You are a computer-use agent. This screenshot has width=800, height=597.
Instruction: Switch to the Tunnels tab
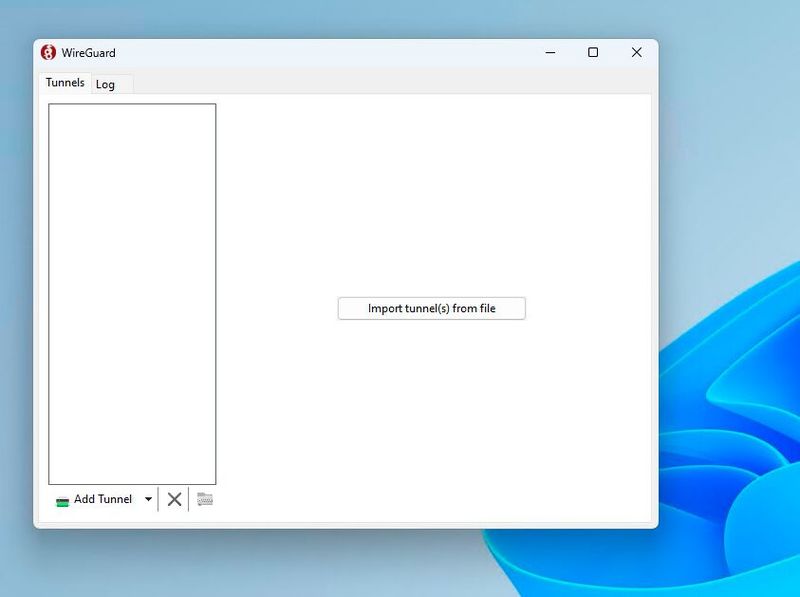tap(65, 83)
